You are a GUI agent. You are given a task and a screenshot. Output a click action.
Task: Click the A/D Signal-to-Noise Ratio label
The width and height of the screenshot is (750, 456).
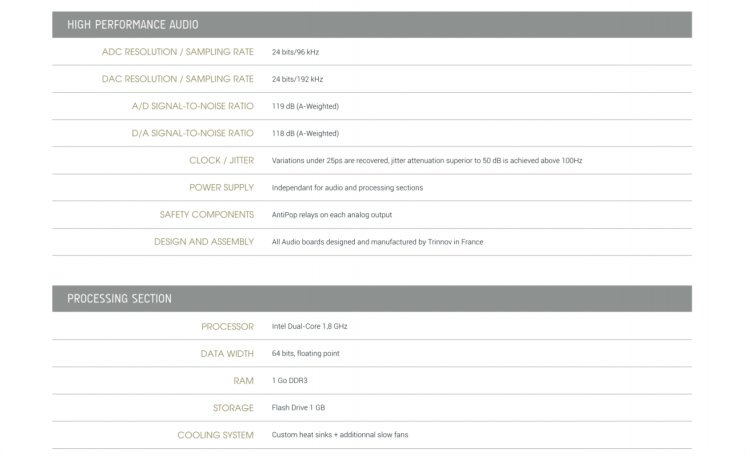tap(193, 105)
